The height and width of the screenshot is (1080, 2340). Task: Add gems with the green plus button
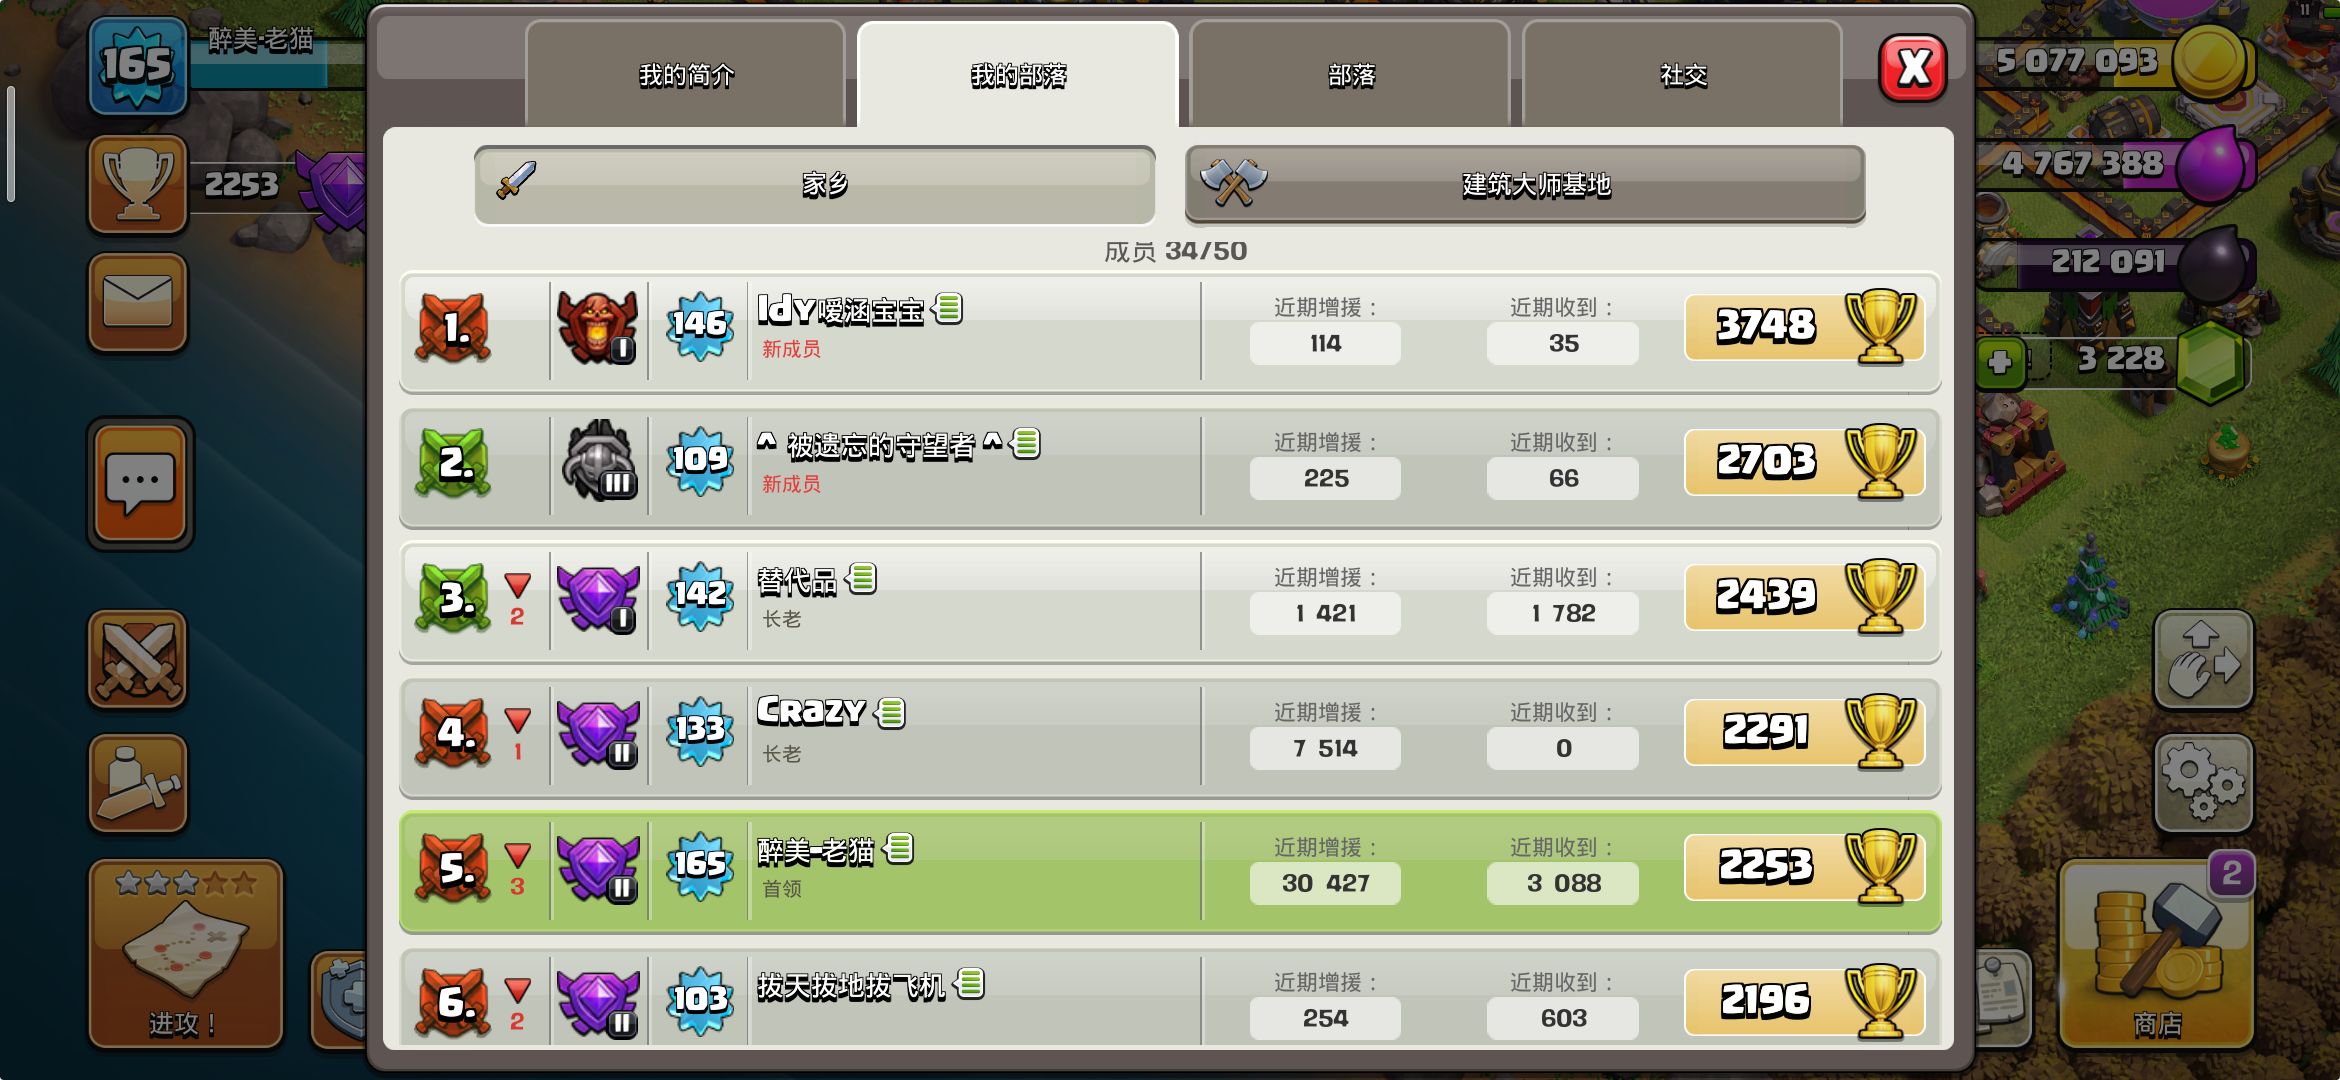coord(2000,362)
